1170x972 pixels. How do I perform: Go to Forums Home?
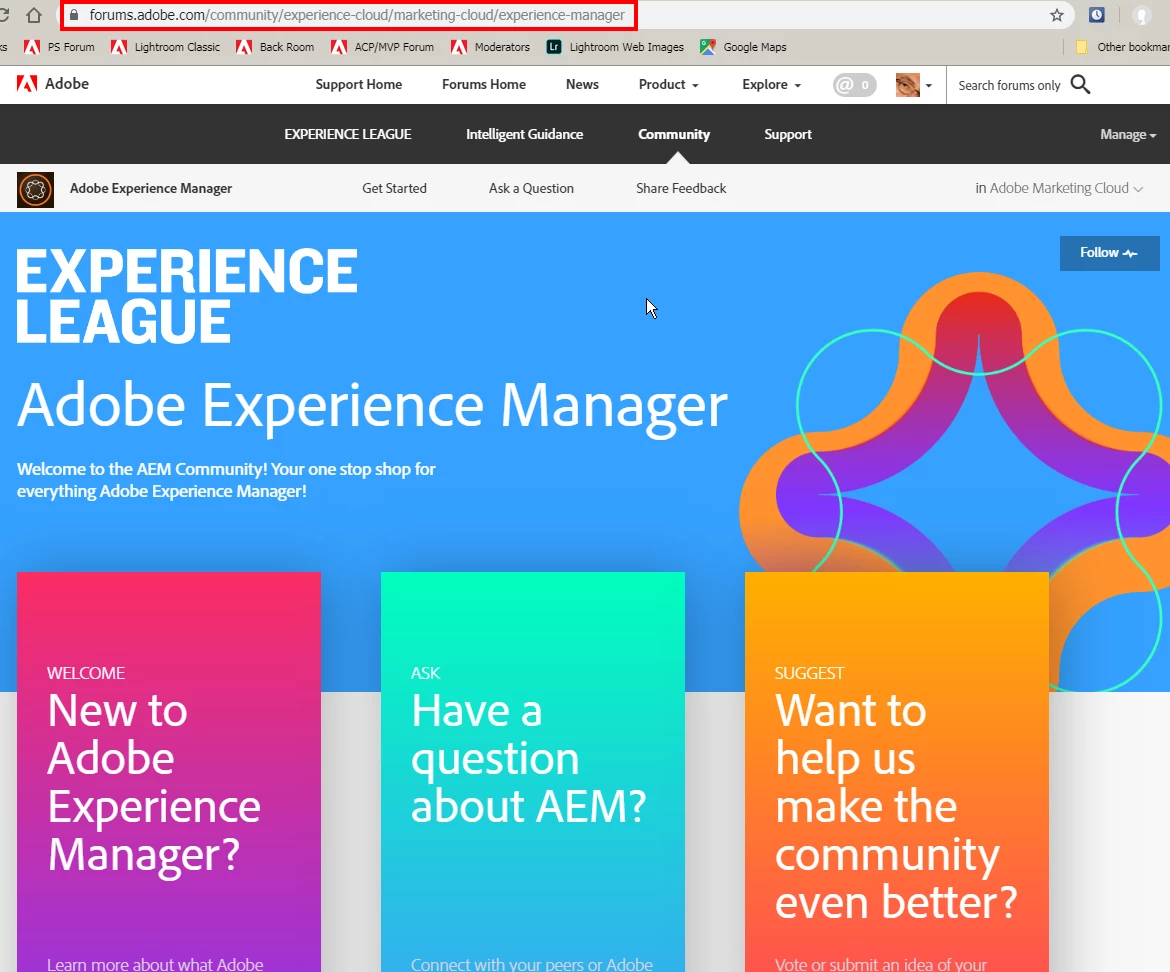pyautogui.click(x=484, y=84)
